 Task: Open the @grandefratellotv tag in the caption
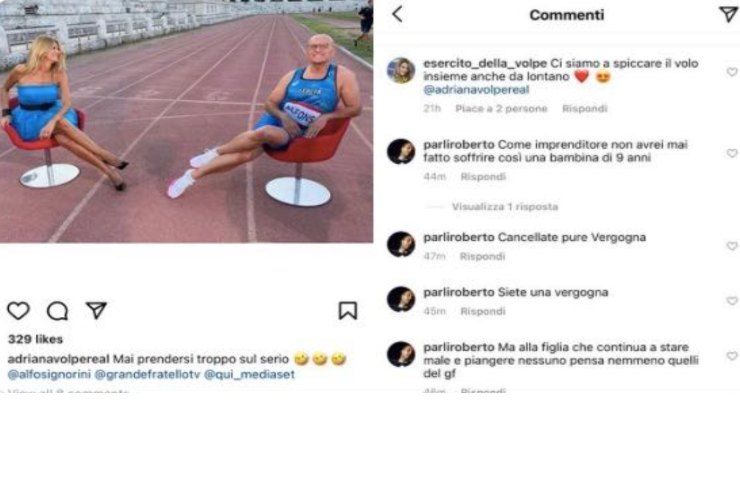[147, 374]
